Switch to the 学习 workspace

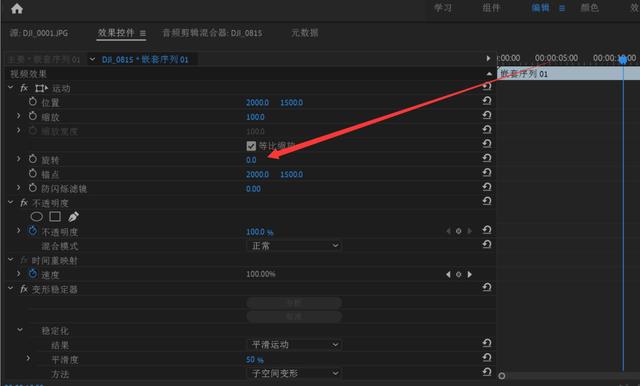[443, 8]
